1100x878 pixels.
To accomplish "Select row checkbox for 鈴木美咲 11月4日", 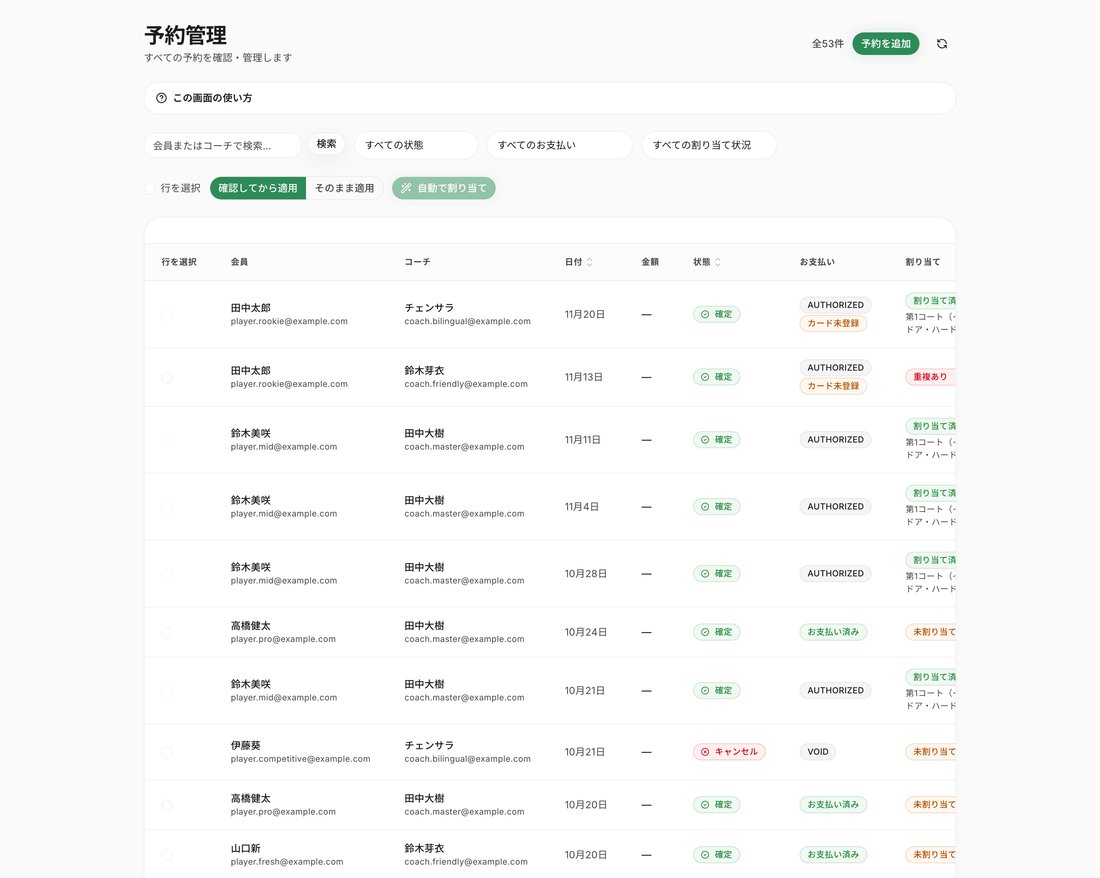I will [x=167, y=507].
